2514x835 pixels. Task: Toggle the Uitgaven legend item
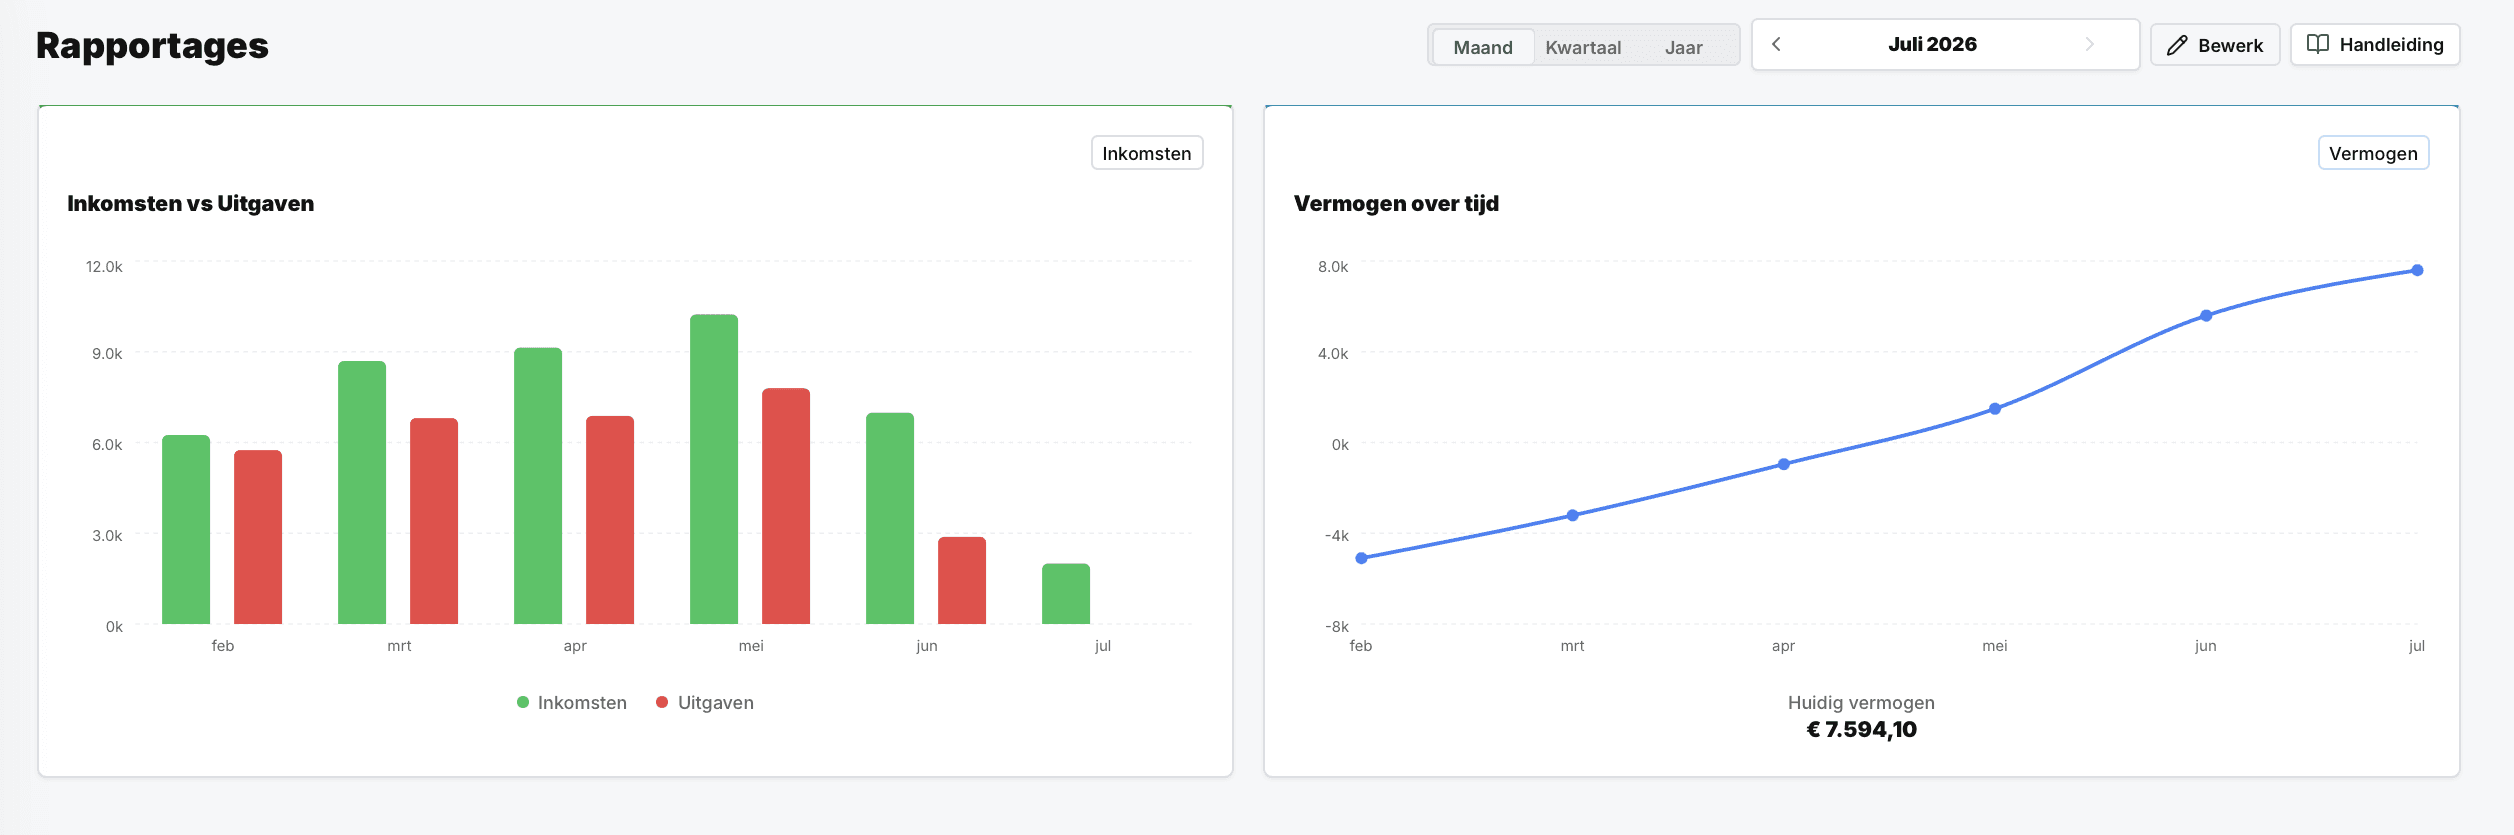tap(705, 702)
